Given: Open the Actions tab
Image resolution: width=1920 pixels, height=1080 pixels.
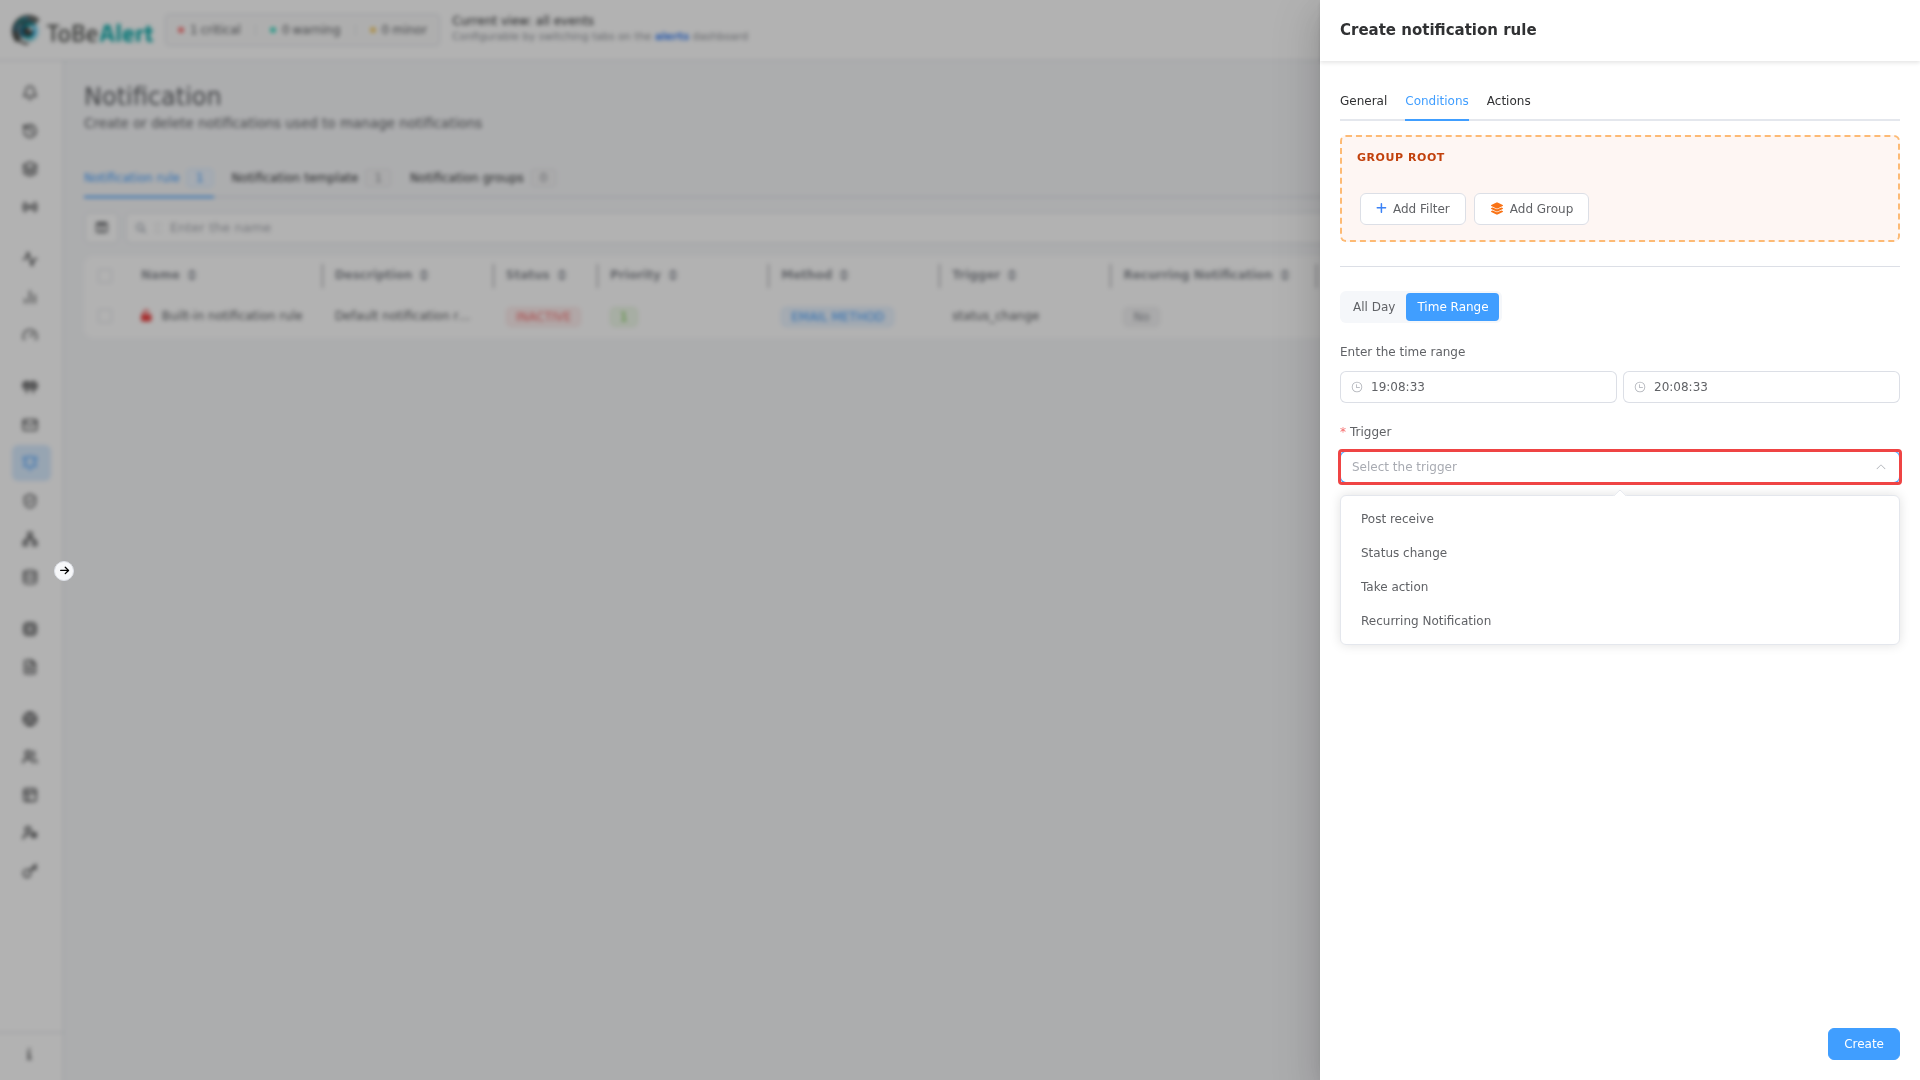Looking at the screenshot, I should (1508, 101).
